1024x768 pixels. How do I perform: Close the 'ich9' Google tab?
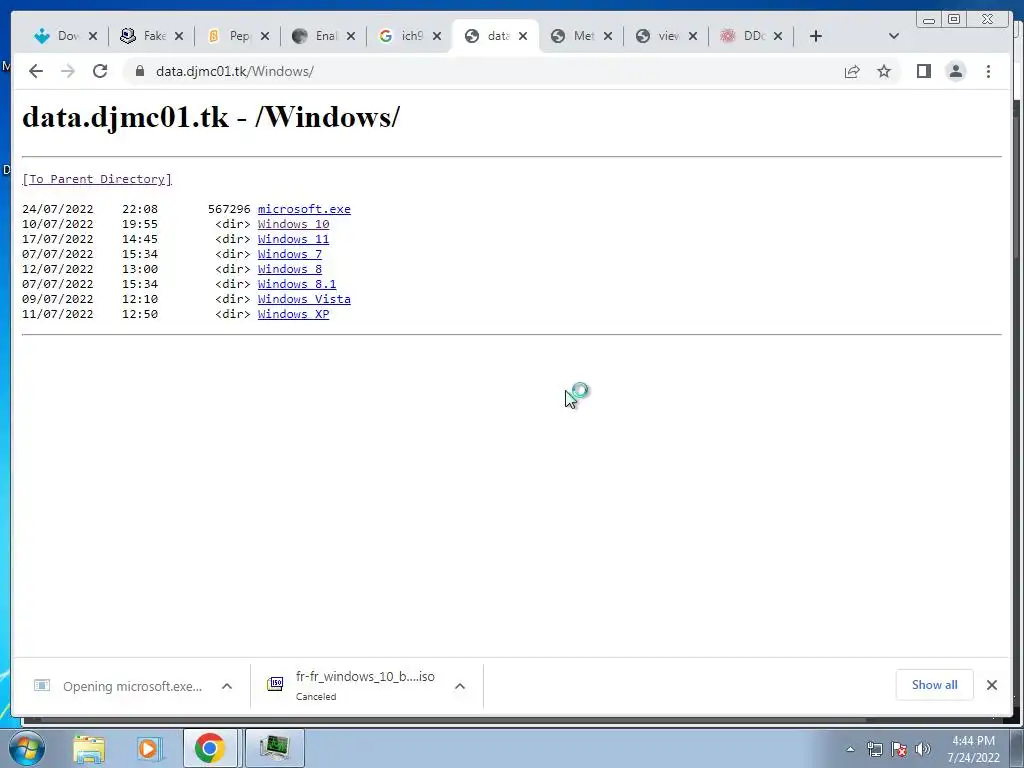pyautogui.click(x=437, y=36)
